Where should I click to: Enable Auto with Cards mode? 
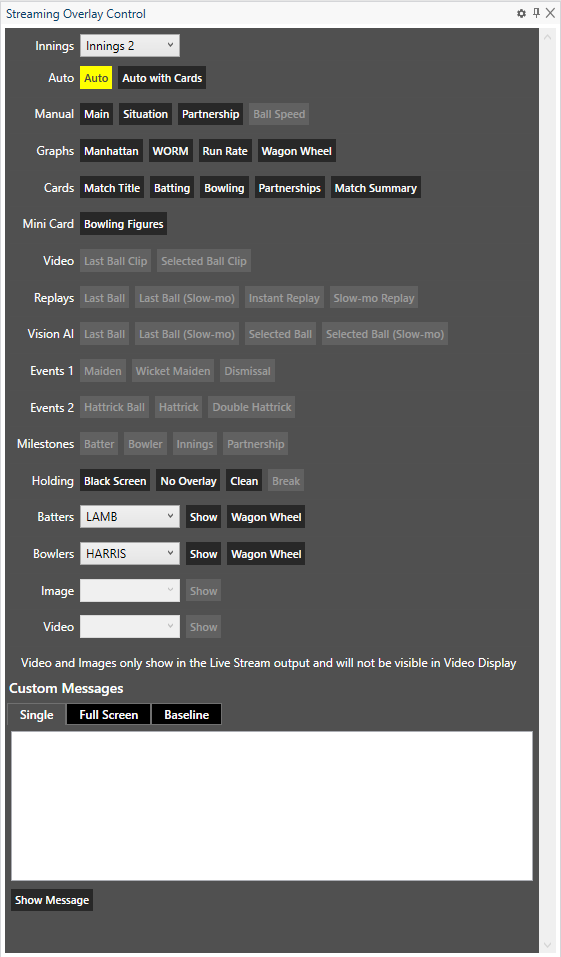[x=162, y=78]
